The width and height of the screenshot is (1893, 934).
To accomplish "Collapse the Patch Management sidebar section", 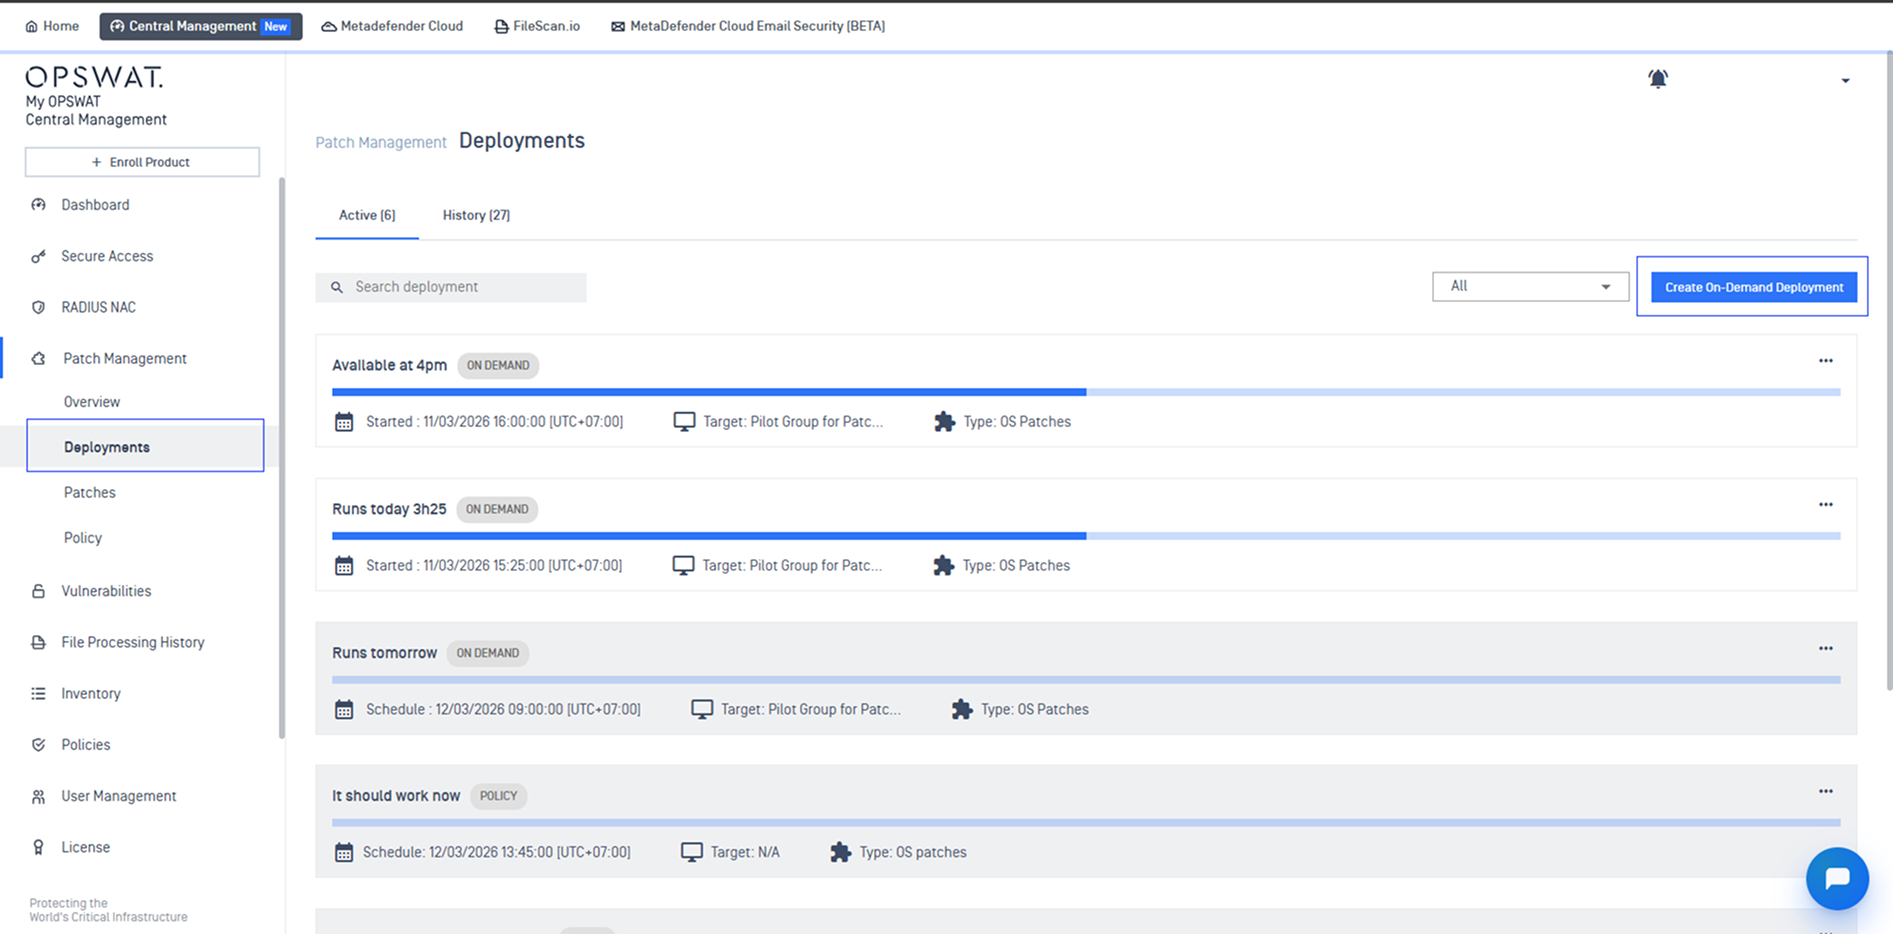I will click(124, 359).
